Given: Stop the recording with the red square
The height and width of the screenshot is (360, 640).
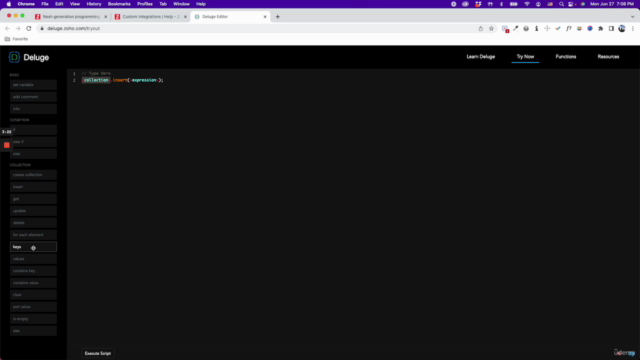Looking at the screenshot, I should point(7,145).
